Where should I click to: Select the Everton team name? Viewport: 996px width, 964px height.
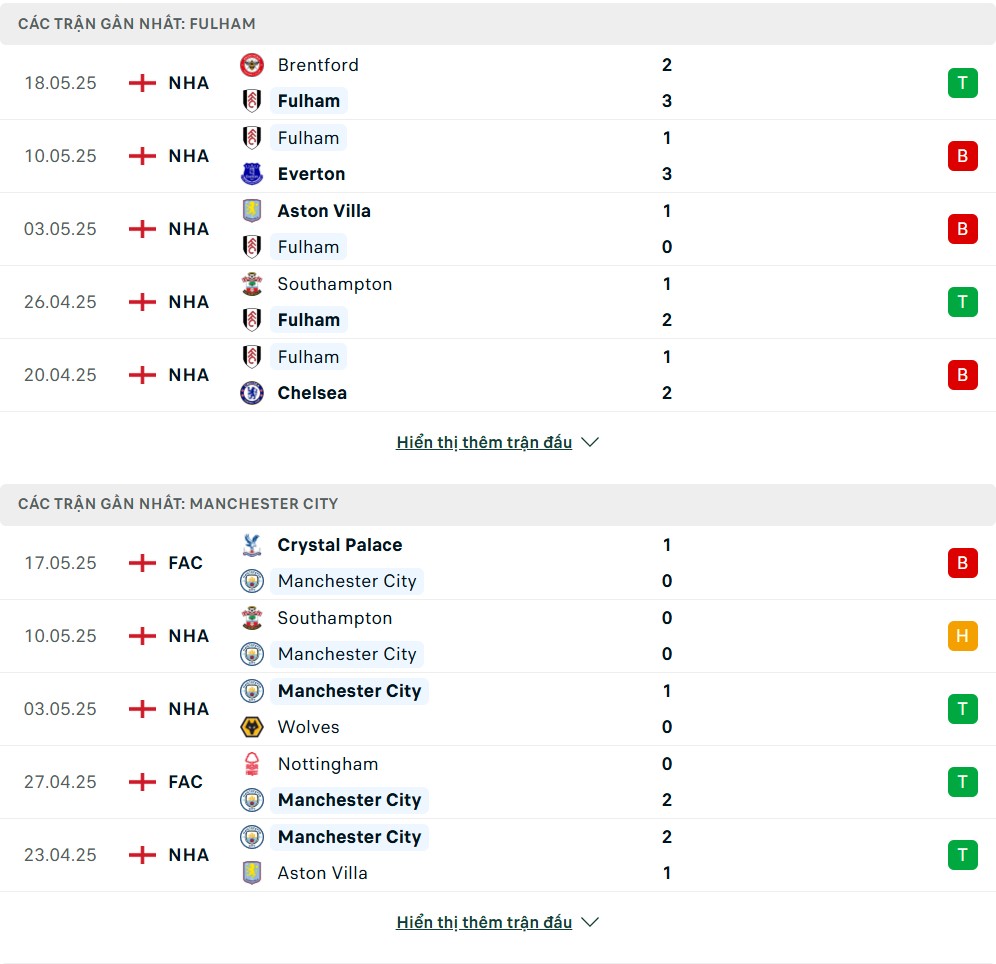[311, 174]
